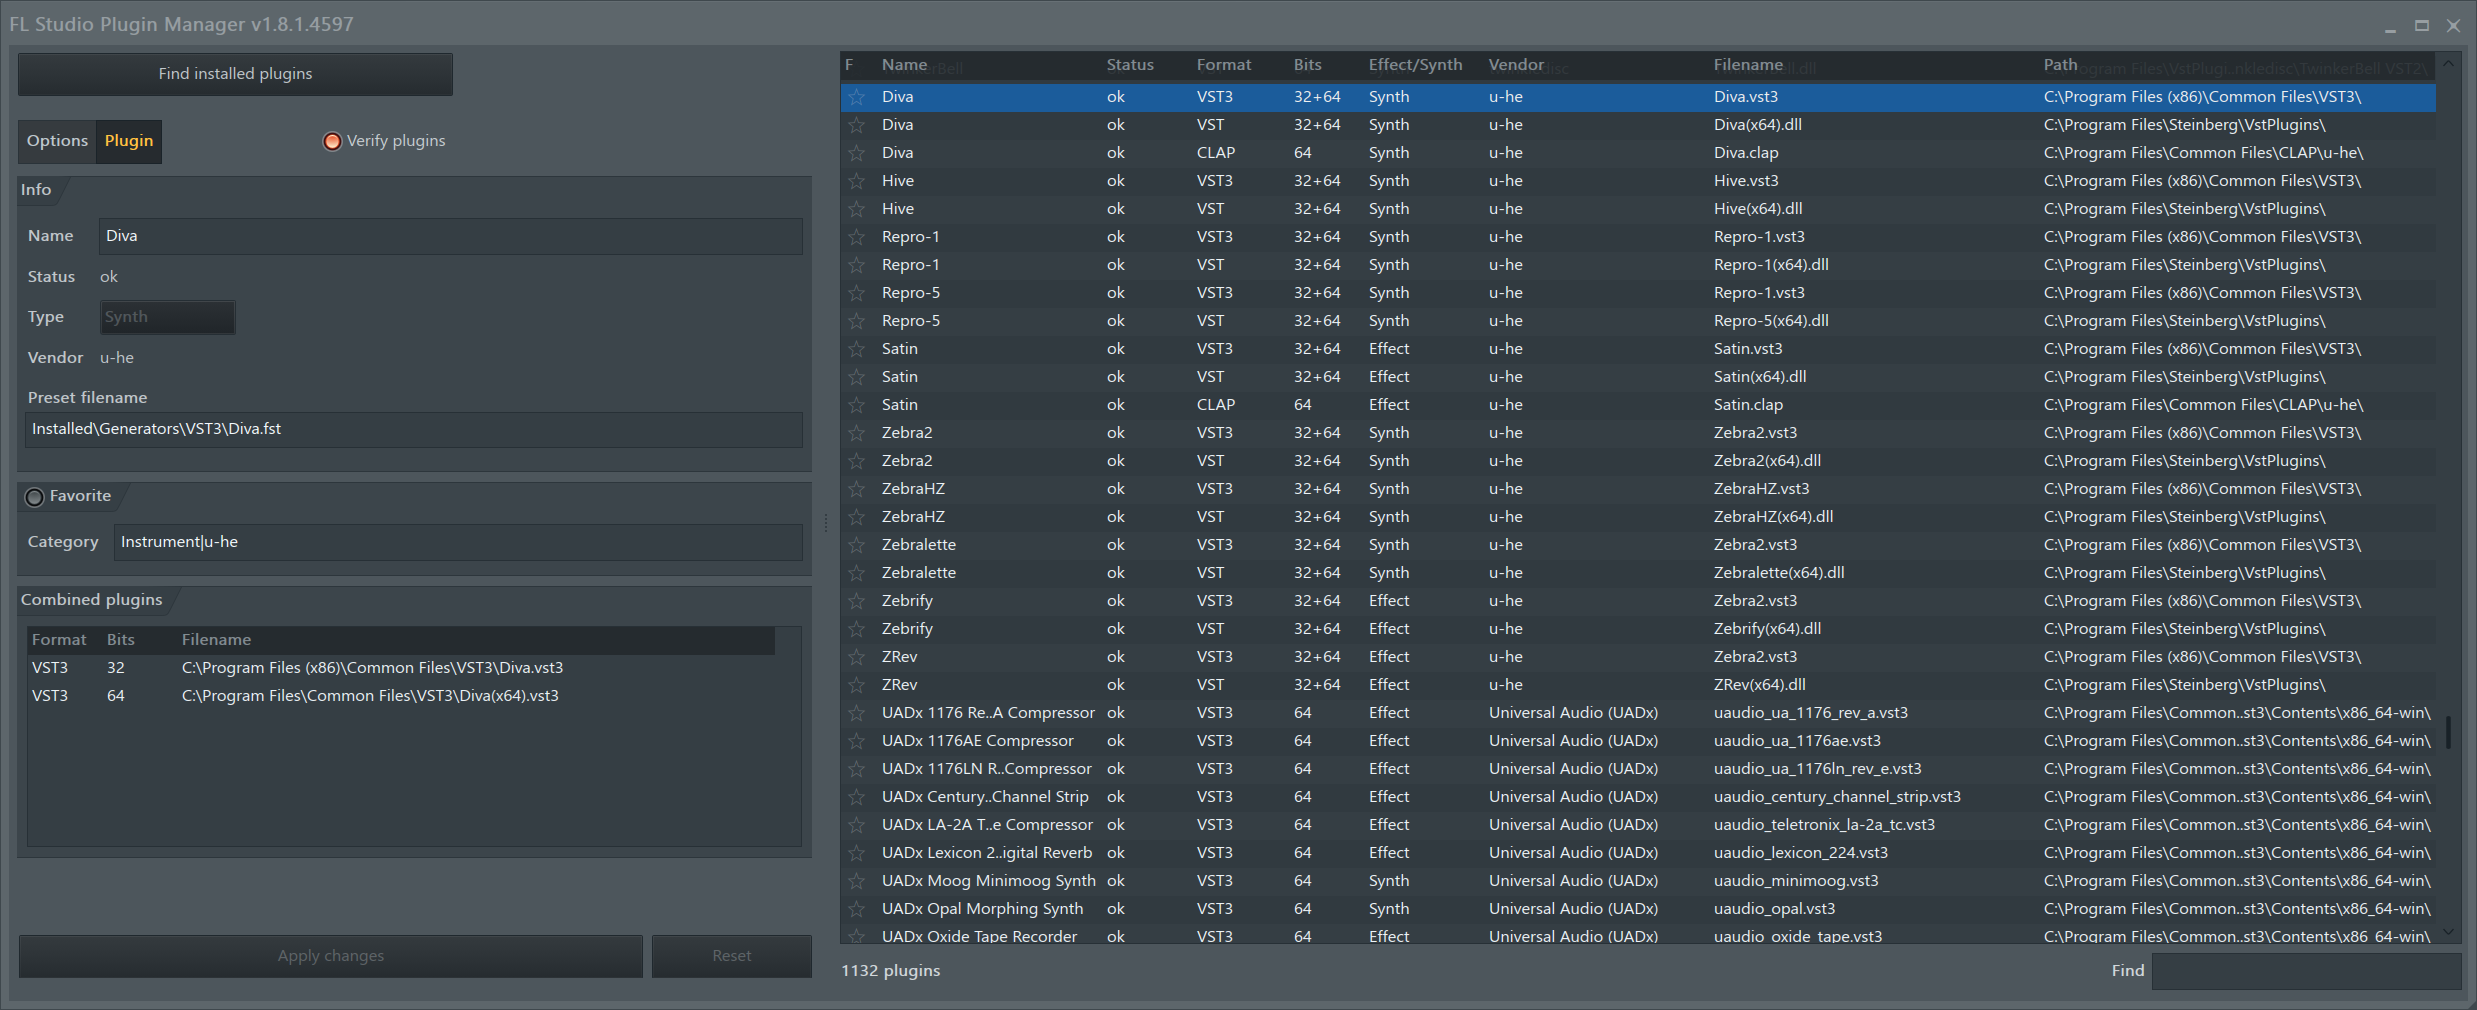Star the Hive VST plugin

point(858,208)
